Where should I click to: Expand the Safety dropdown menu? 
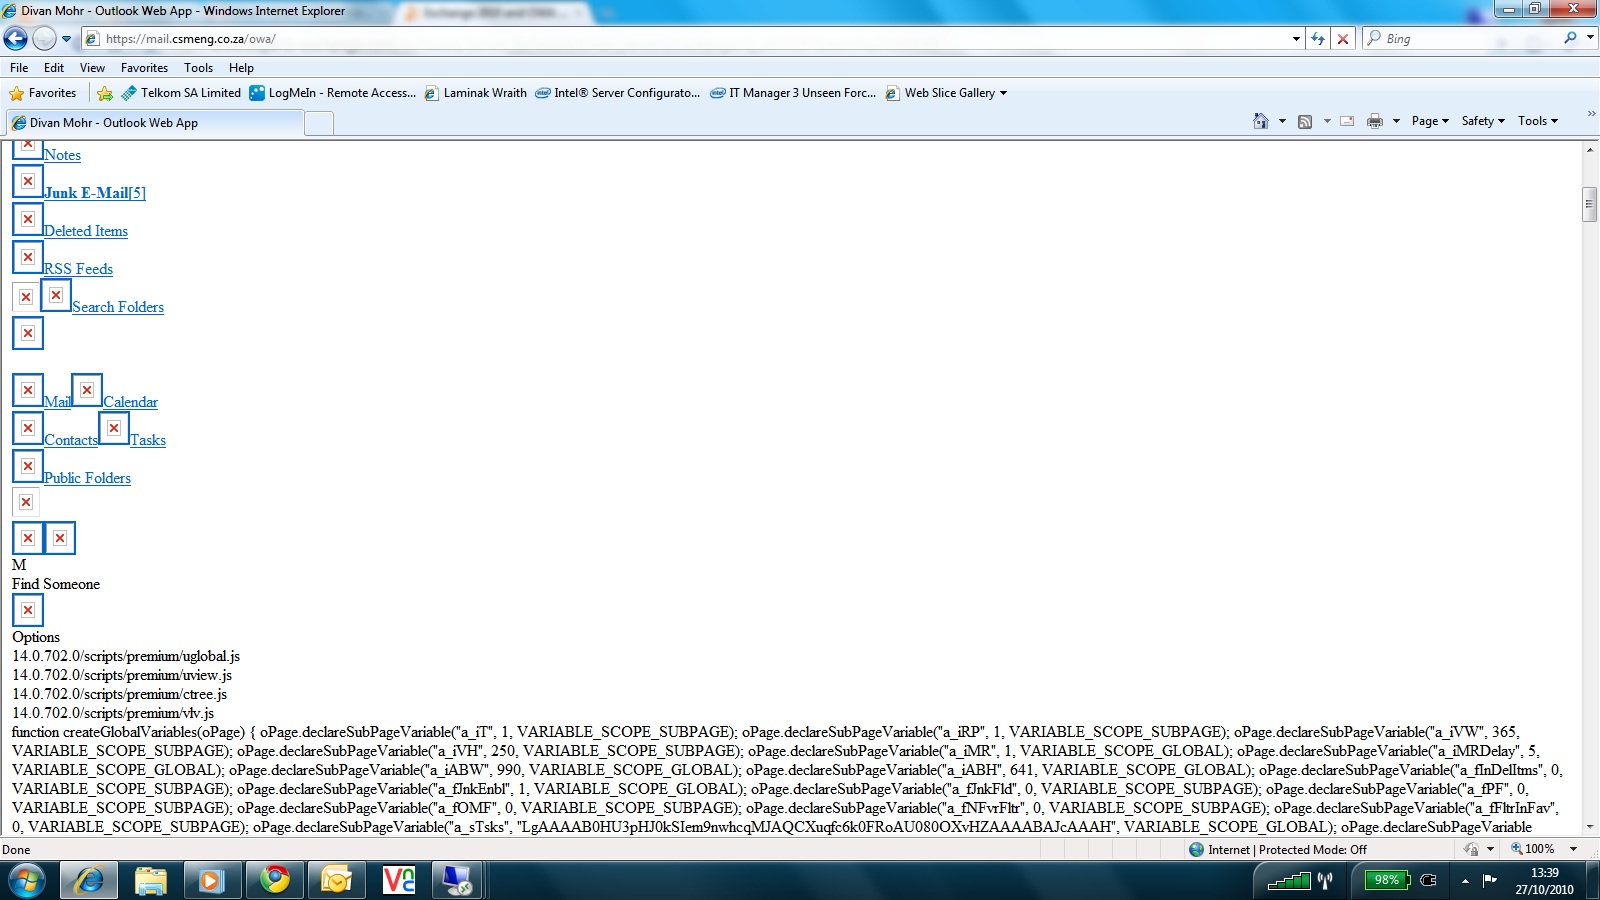(x=1482, y=121)
